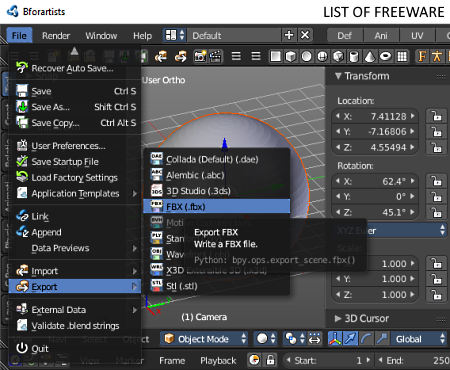The height and width of the screenshot is (370, 450).
Task: Open the Object Mode dropdown
Action: click(205, 339)
